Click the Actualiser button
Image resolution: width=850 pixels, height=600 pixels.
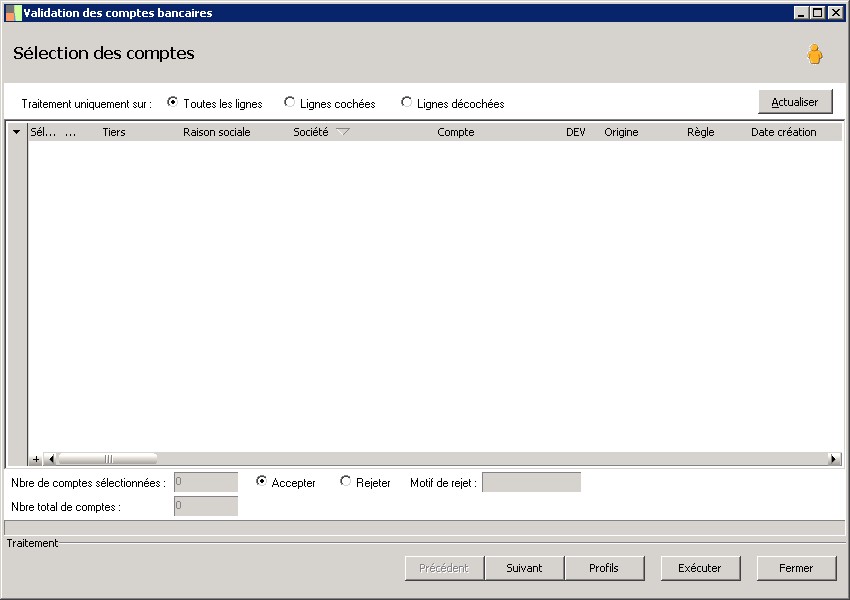pyautogui.click(x=795, y=102)
